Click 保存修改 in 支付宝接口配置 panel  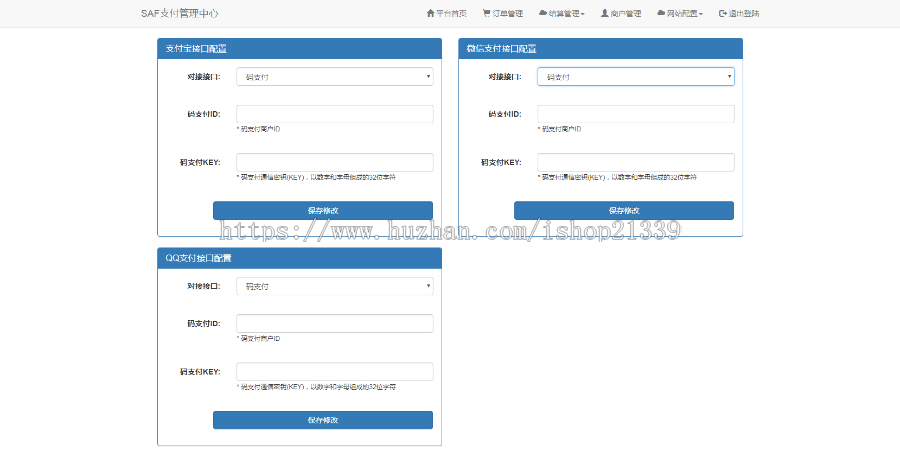click(x=323, y=210)
